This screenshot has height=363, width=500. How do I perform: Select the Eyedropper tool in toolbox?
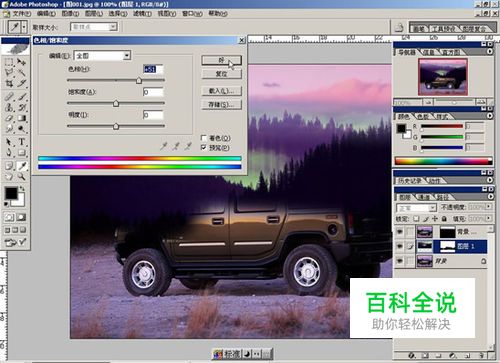coord(22,166)
